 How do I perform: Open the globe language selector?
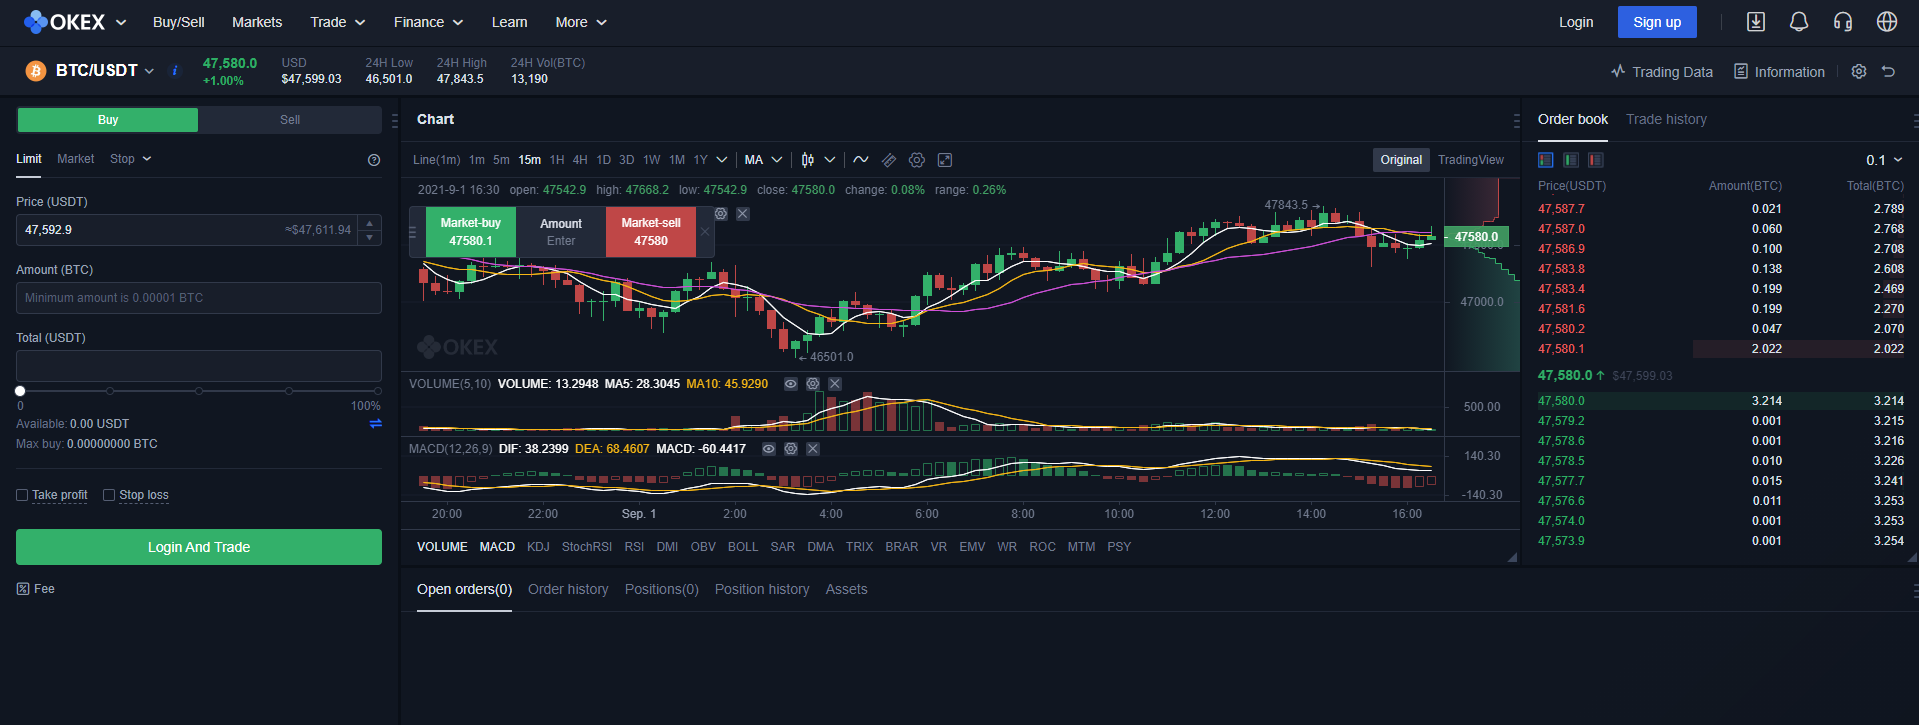click(x=1887, y=22)
